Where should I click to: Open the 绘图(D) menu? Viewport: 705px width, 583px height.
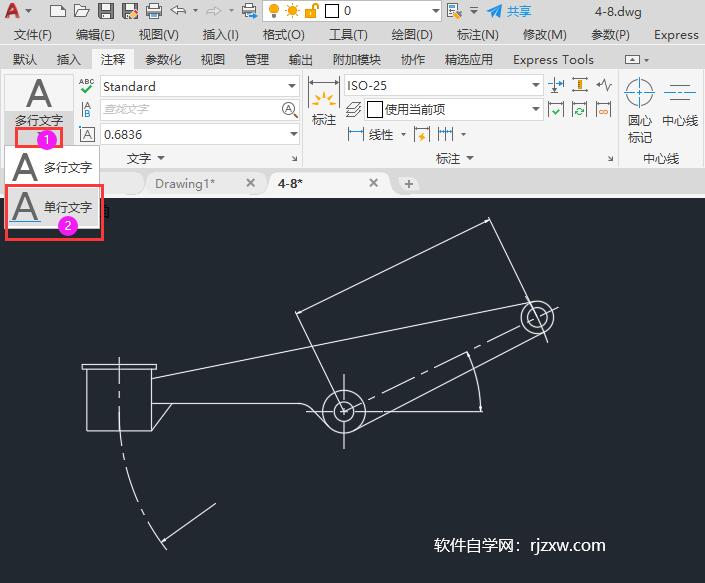coord(411,35)
